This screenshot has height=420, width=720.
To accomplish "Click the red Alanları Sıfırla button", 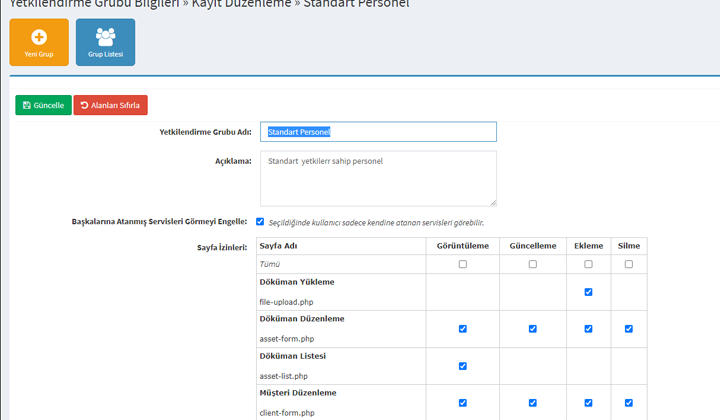I will click(110, 105).
